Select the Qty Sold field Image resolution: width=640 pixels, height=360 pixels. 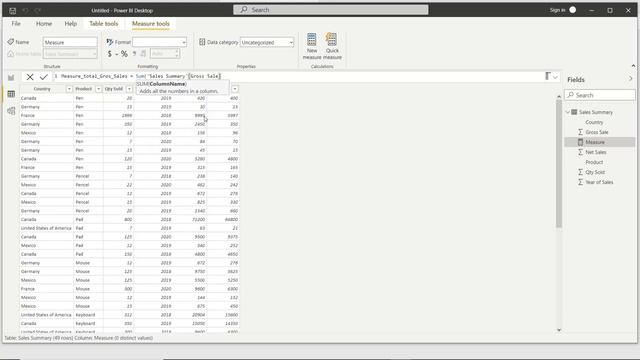[595, 172]
